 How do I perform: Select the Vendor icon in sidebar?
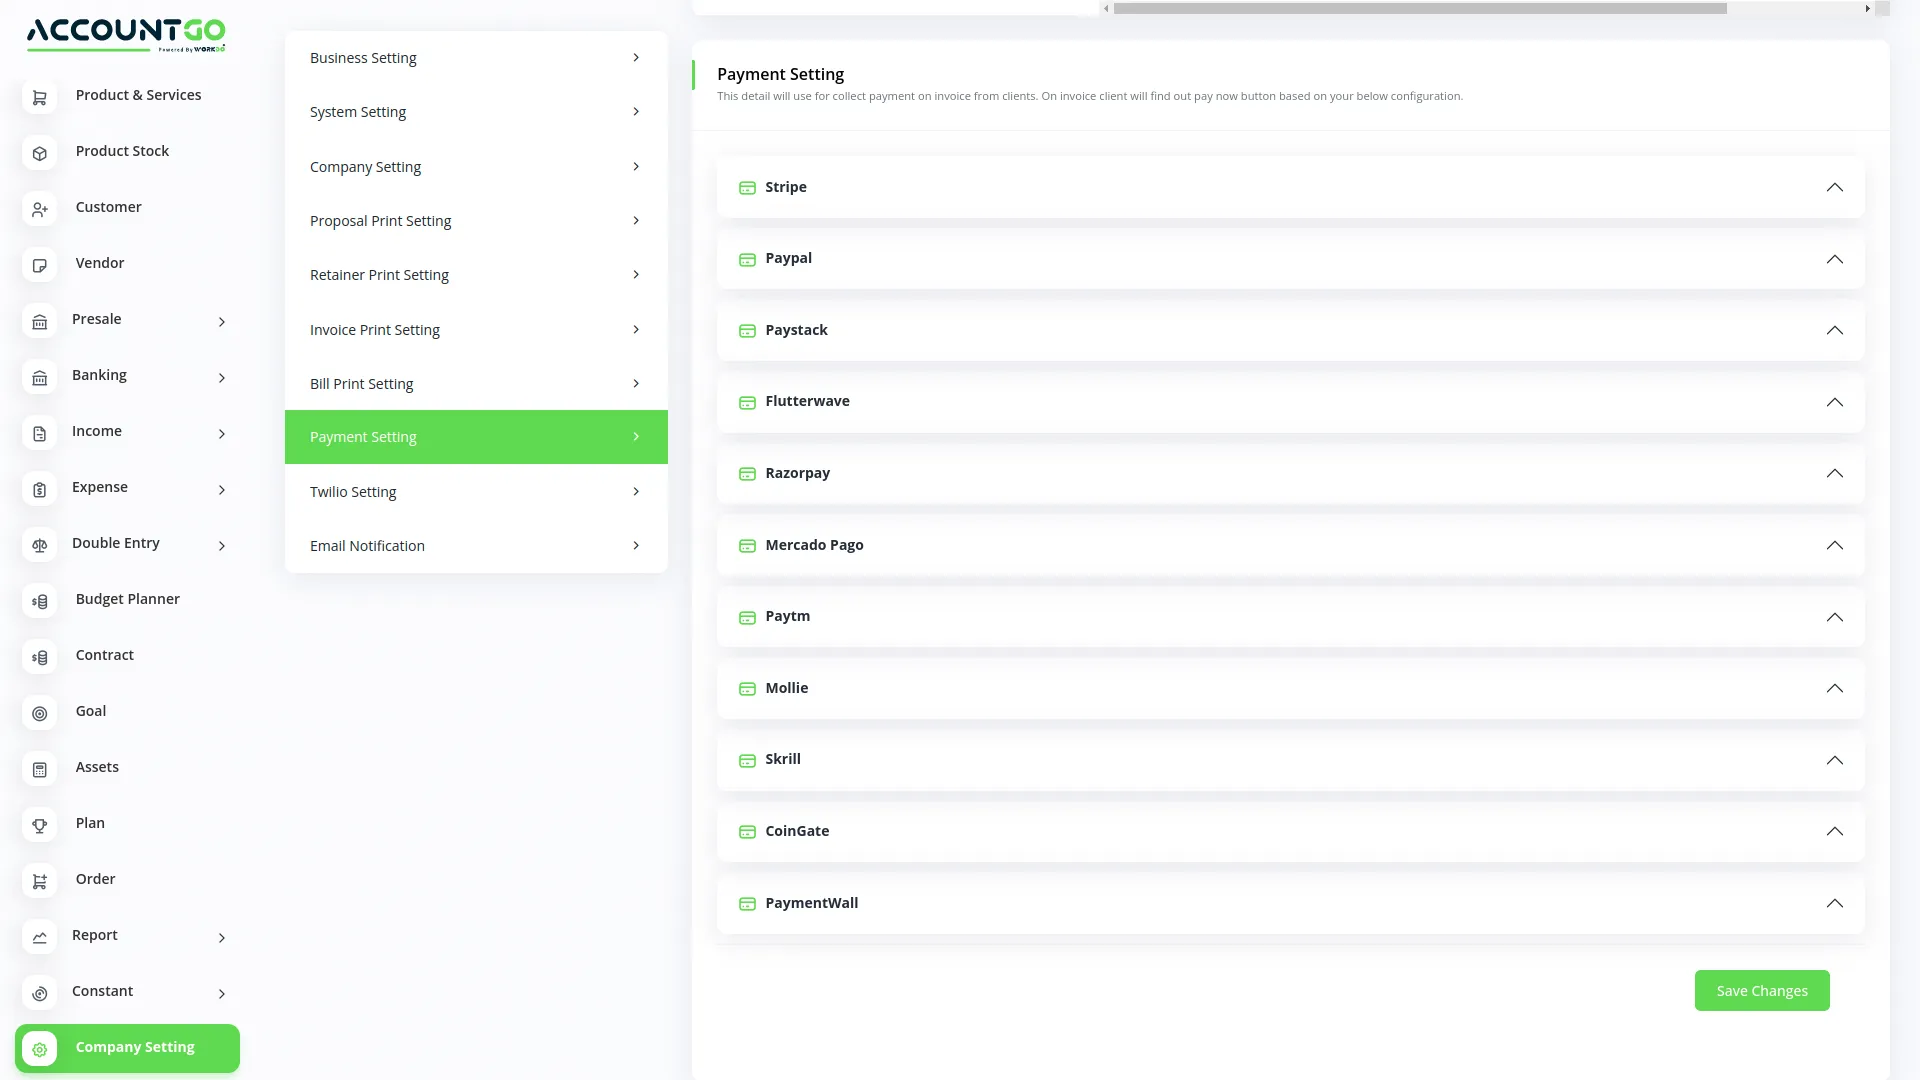[39, 265]
